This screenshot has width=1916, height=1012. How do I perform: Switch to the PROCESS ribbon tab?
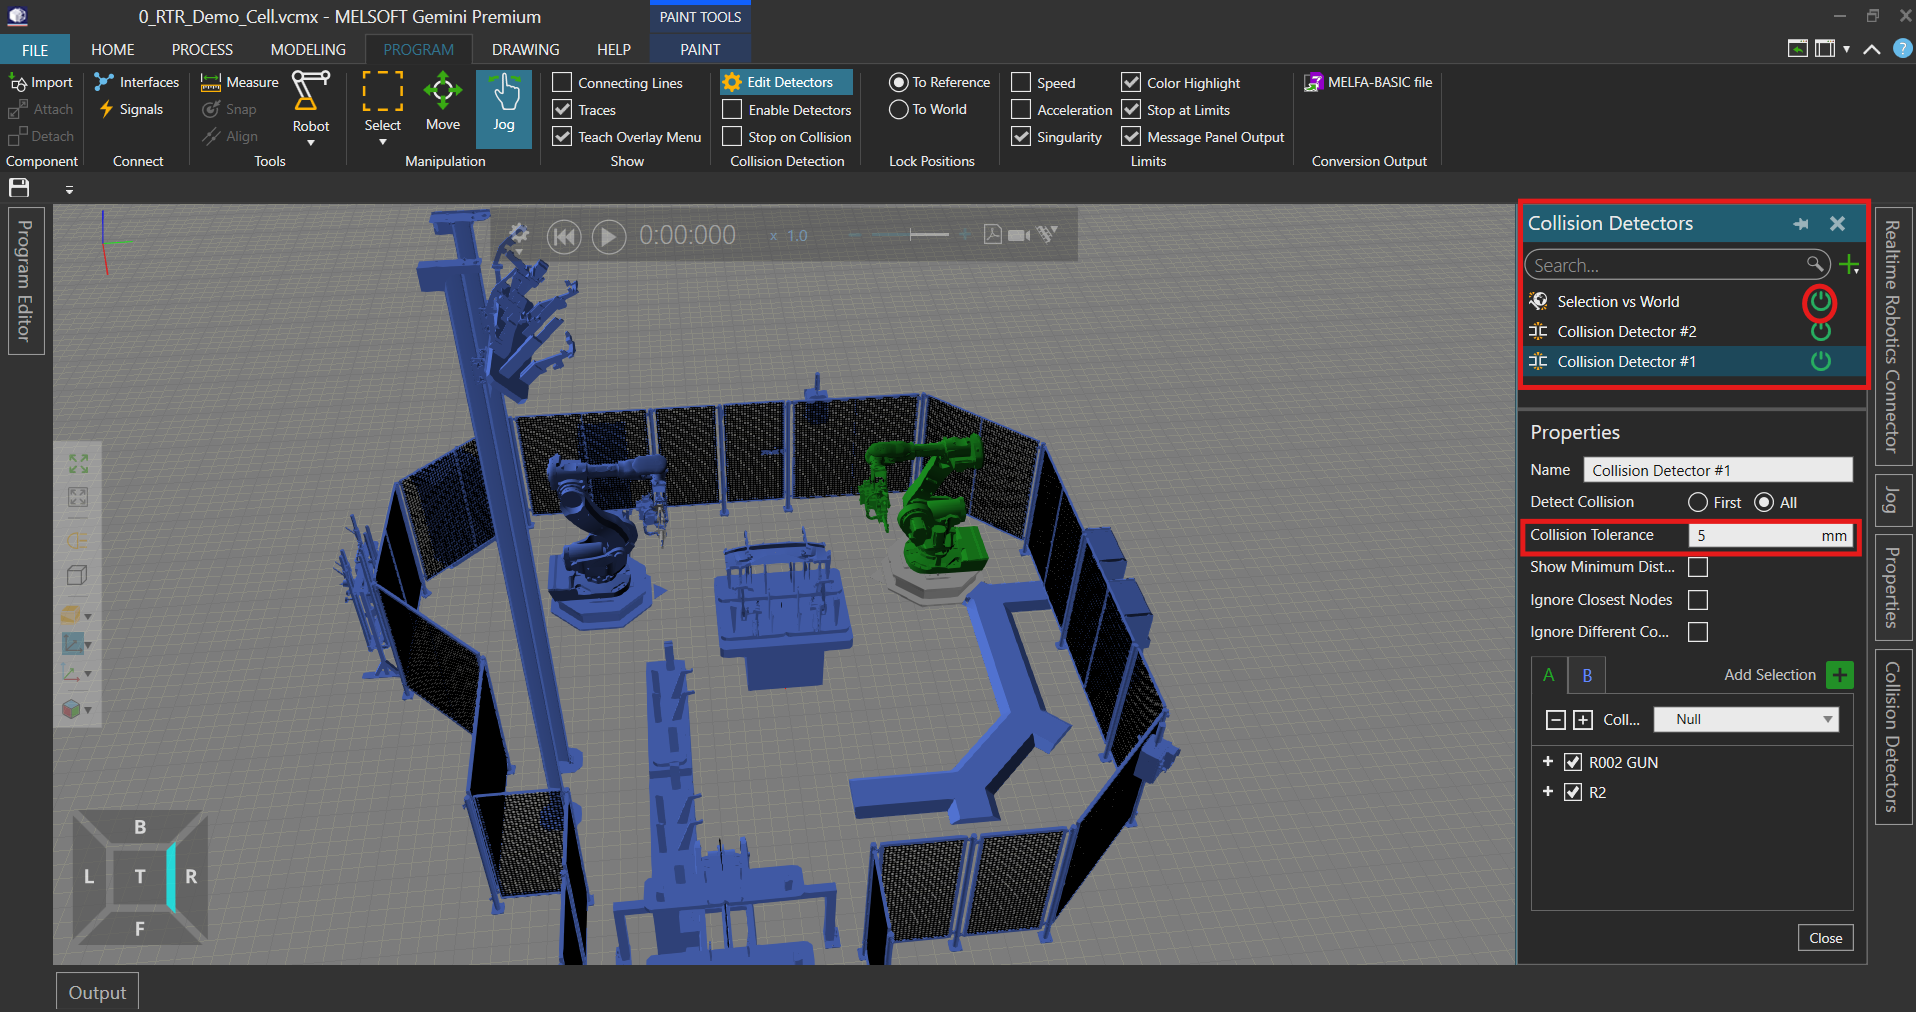tap(202, 49)
